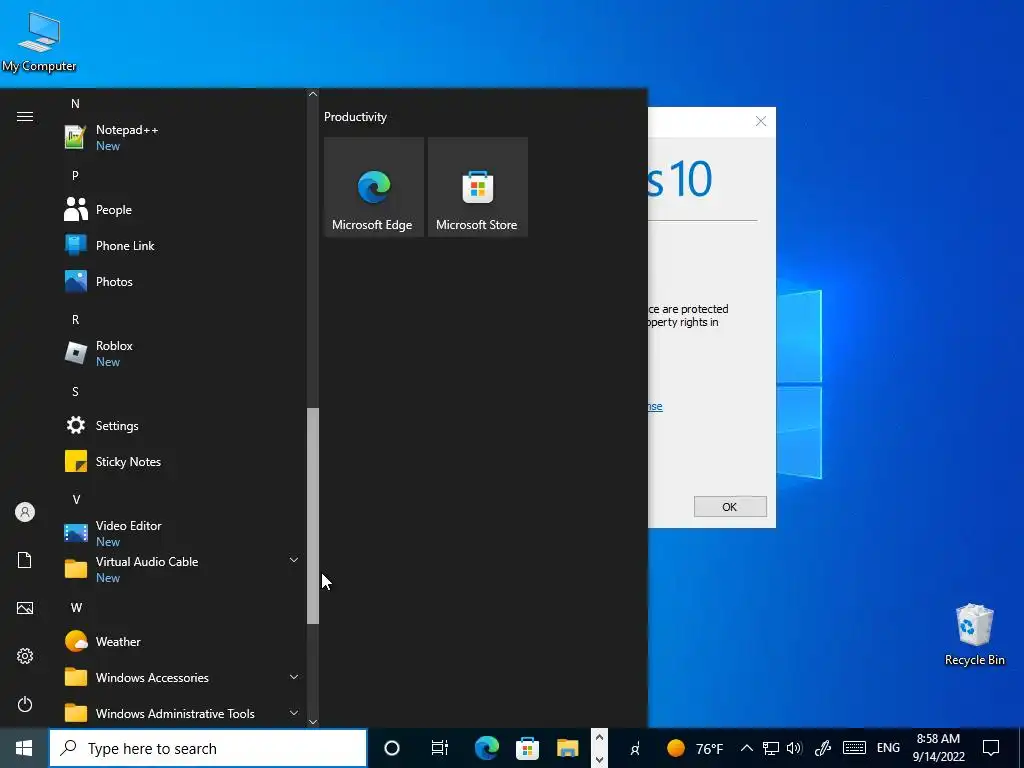Open the Weather app
Image resolution: width=1024 pixels, height=768 pixels.
[x=182, y=641]
